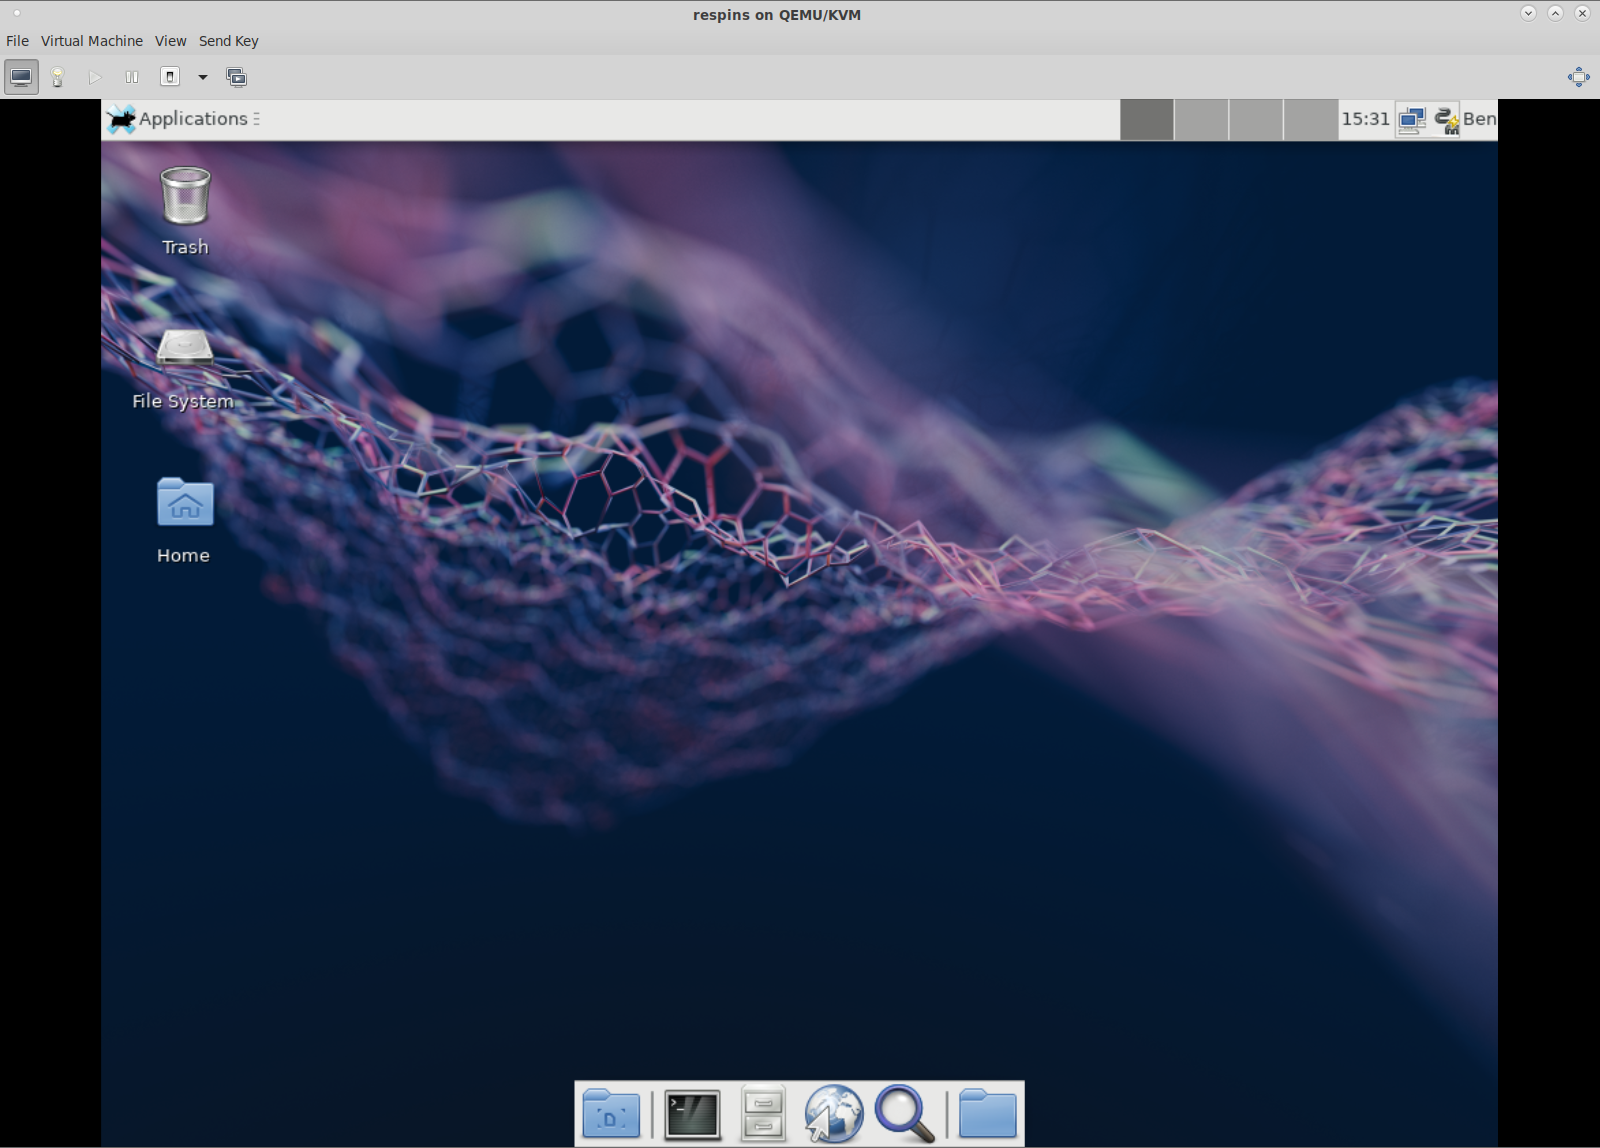Viewport: 1600px width, 1148px height.
Task: Switch to the second workspace
Action: tap(1201, 119)
